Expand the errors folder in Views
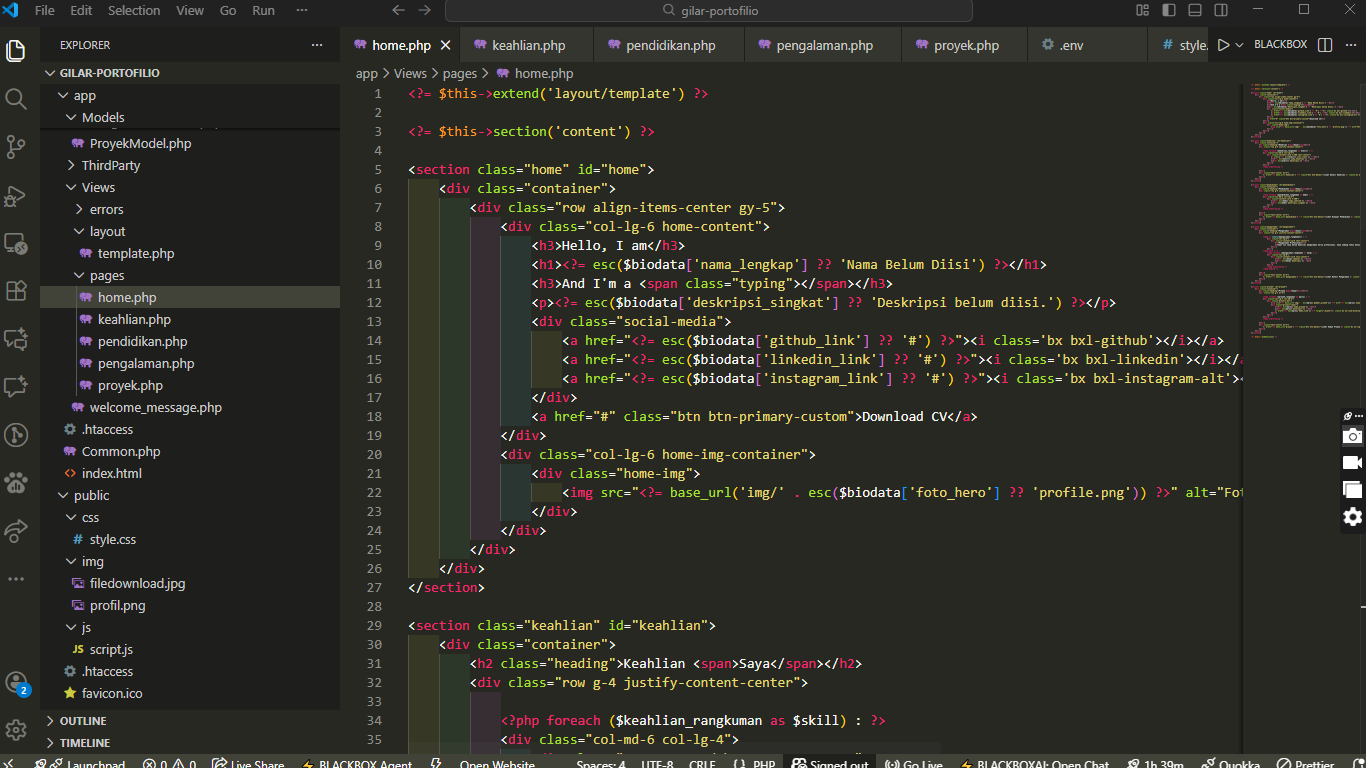The width and height of the screenshot is (1366, 768). click(106, 209)
